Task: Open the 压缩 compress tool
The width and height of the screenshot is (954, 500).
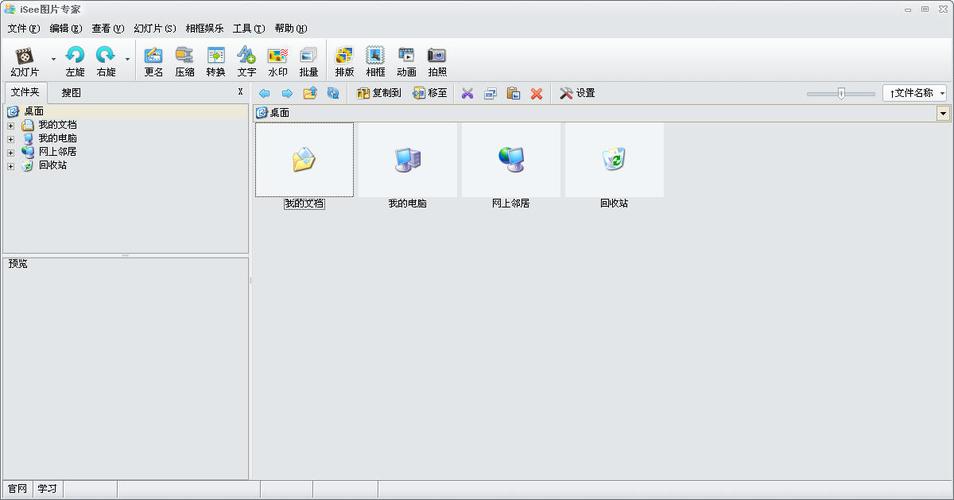Action: click(x=184, y=62)
